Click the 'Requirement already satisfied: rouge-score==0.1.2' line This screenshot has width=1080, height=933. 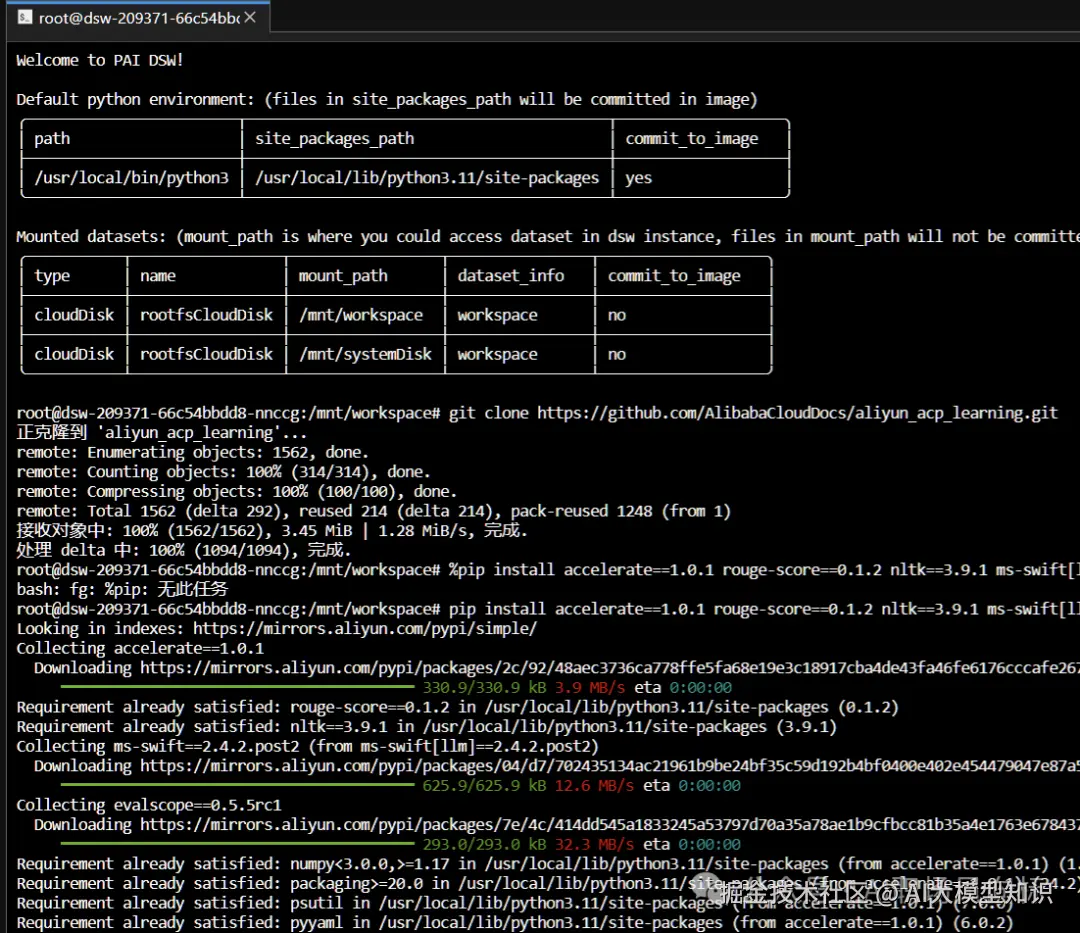click(x=457, y=707)
